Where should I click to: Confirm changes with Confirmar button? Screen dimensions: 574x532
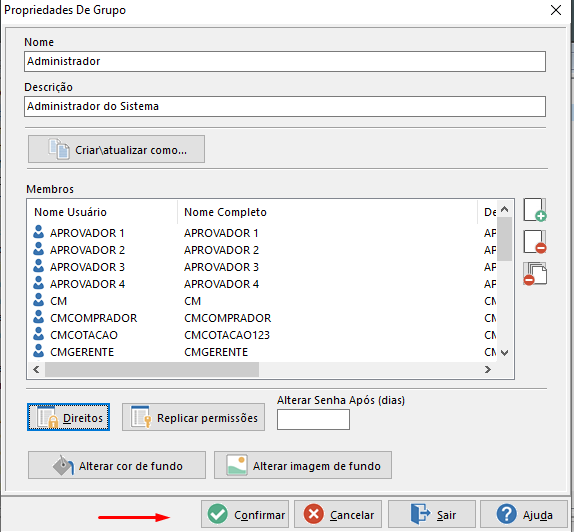(245, 514)
